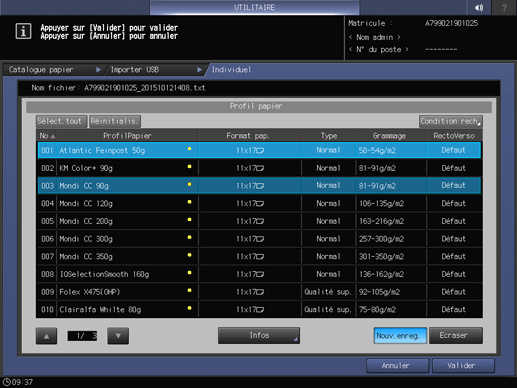Click the yellow dot on the IOSelectionSmooth 160g row
Viewport: 517px width, 388px height.
(189, 273)
